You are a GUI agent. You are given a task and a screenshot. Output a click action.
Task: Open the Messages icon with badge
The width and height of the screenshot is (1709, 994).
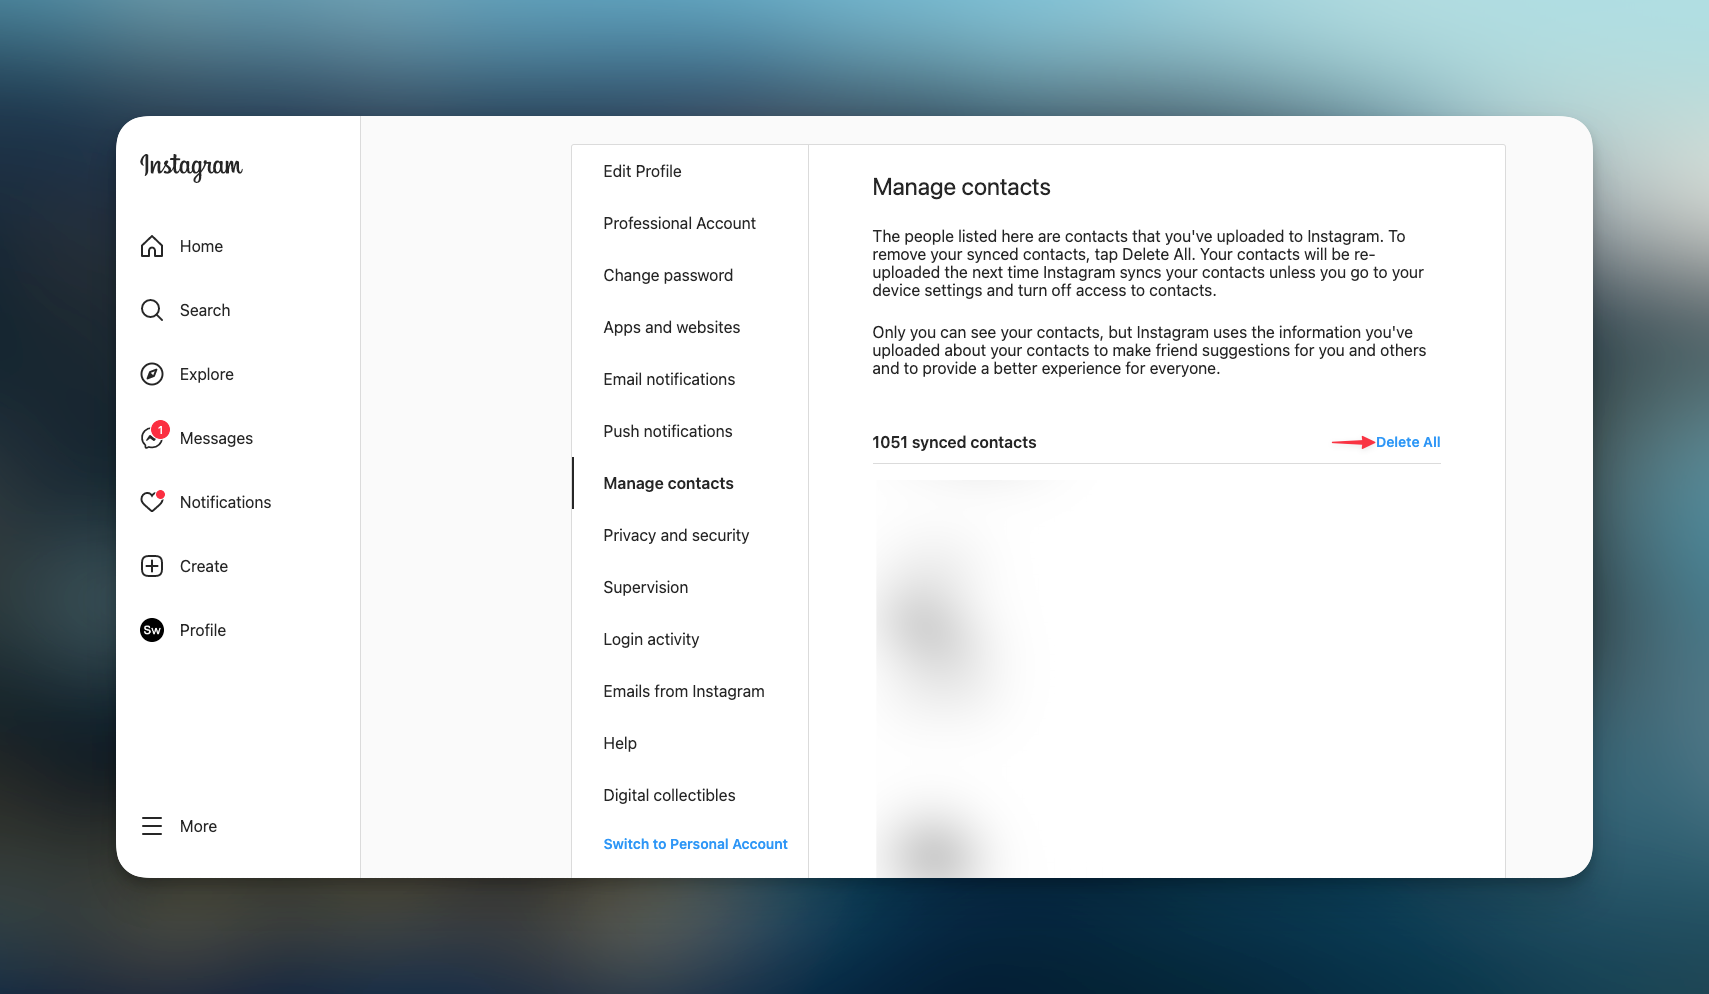click(x=153, y=437)
